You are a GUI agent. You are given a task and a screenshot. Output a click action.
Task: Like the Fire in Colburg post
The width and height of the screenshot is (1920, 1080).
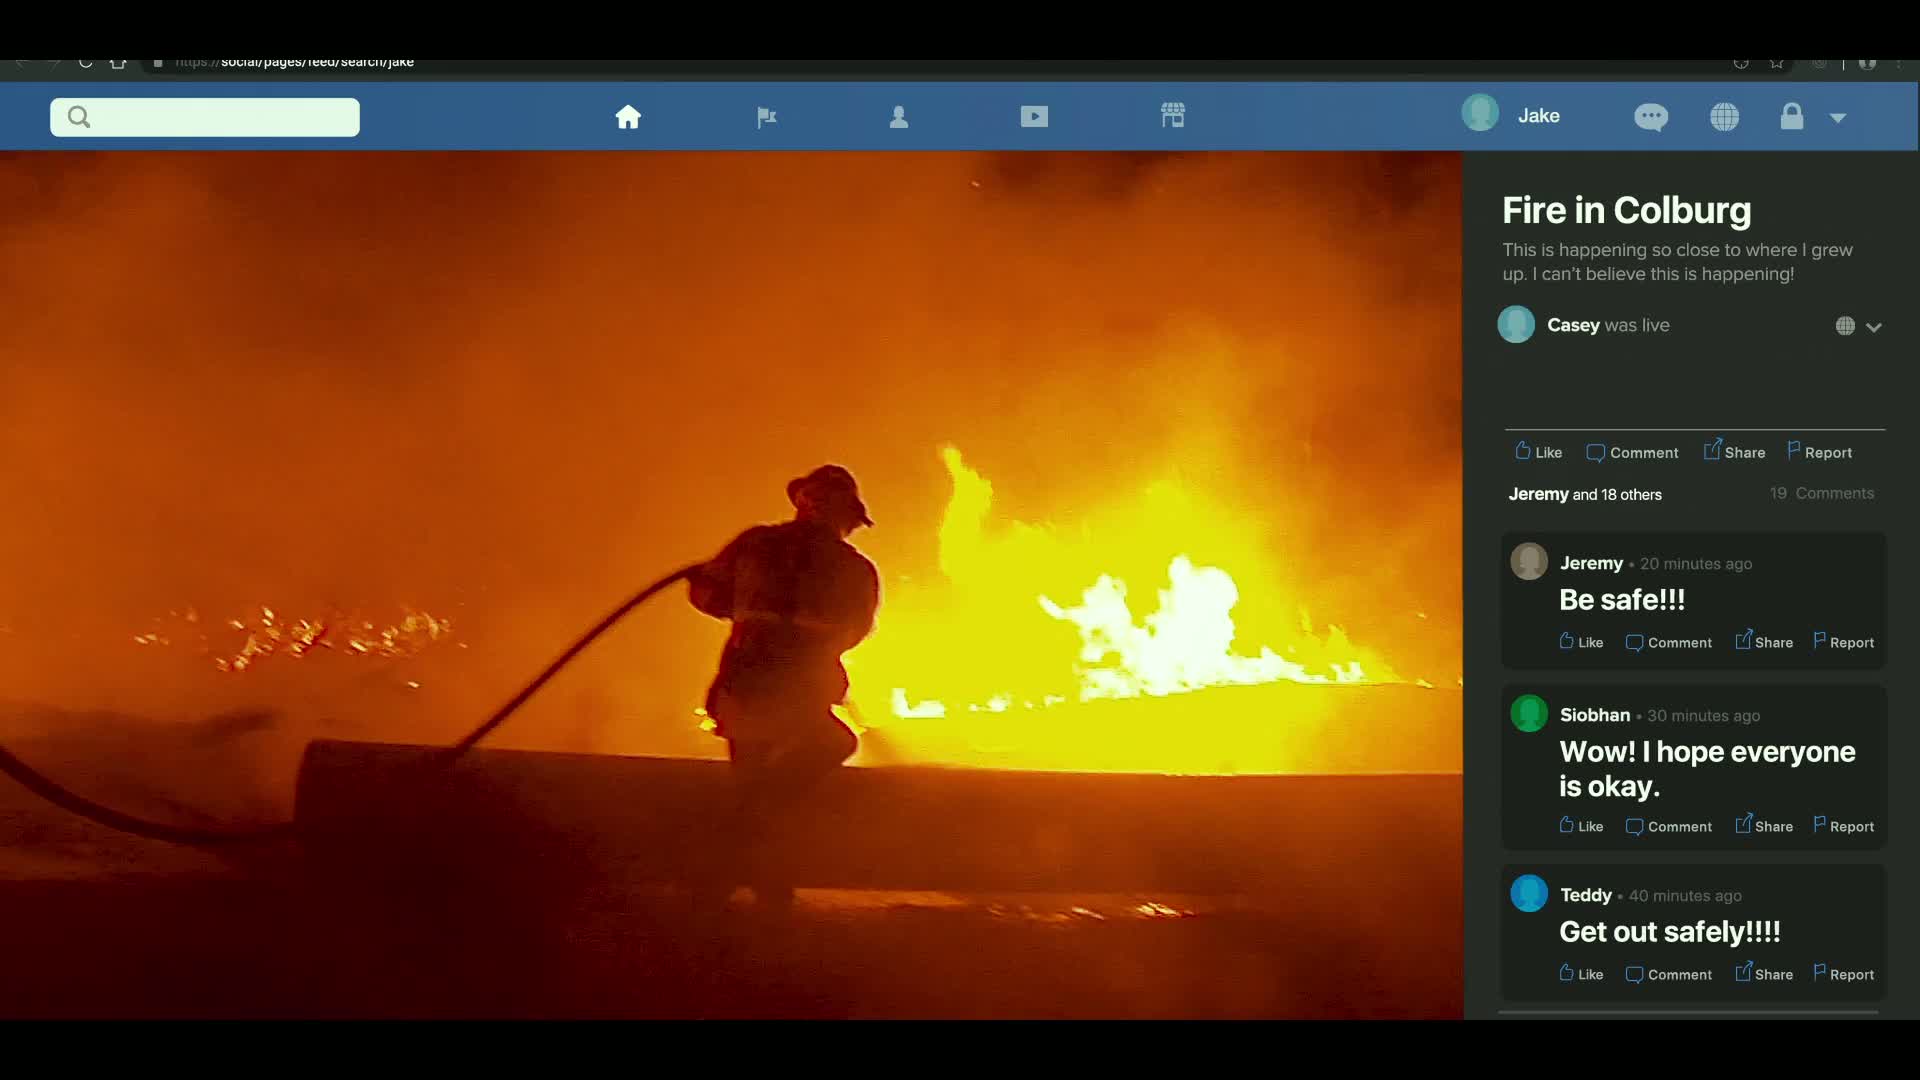click(x=1538, y=452)
